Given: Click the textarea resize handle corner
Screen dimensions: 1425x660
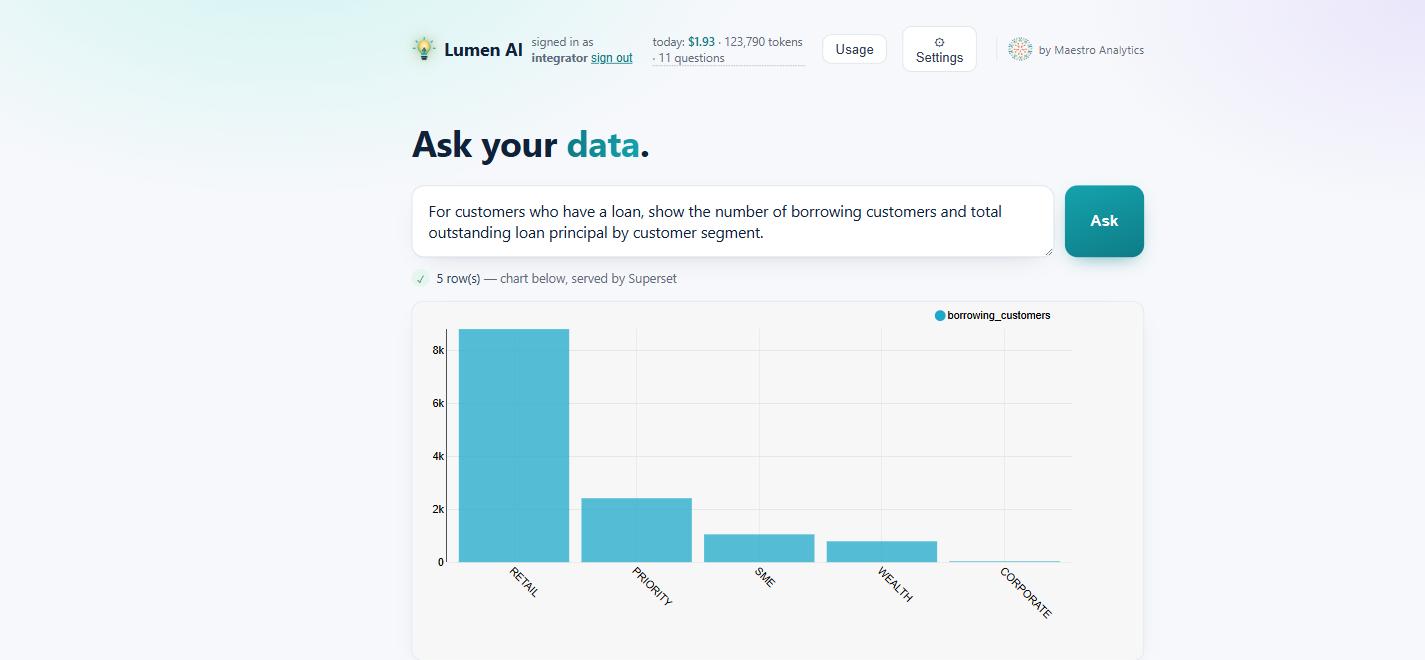Looking at the screenshot, I should (1048, 251).
